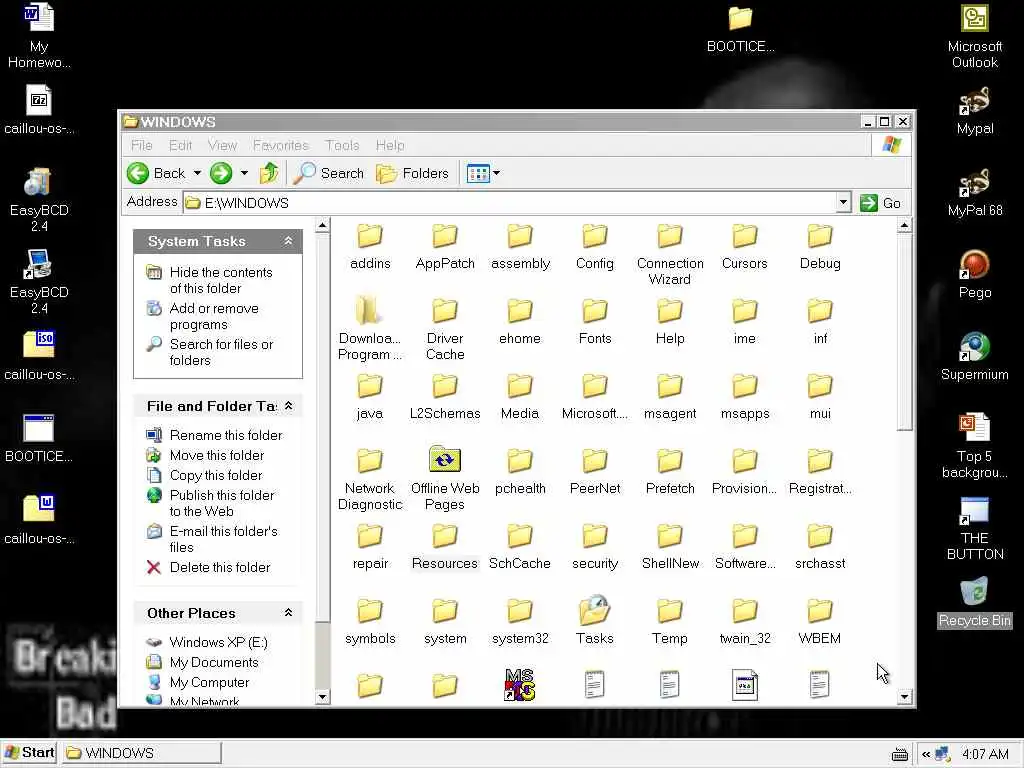Select the system32 folder

(x=520, y=620)
